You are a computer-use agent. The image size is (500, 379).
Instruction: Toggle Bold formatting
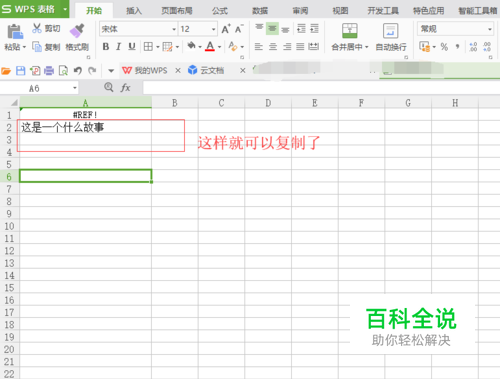pyautogui.click(x=106, y=47)
